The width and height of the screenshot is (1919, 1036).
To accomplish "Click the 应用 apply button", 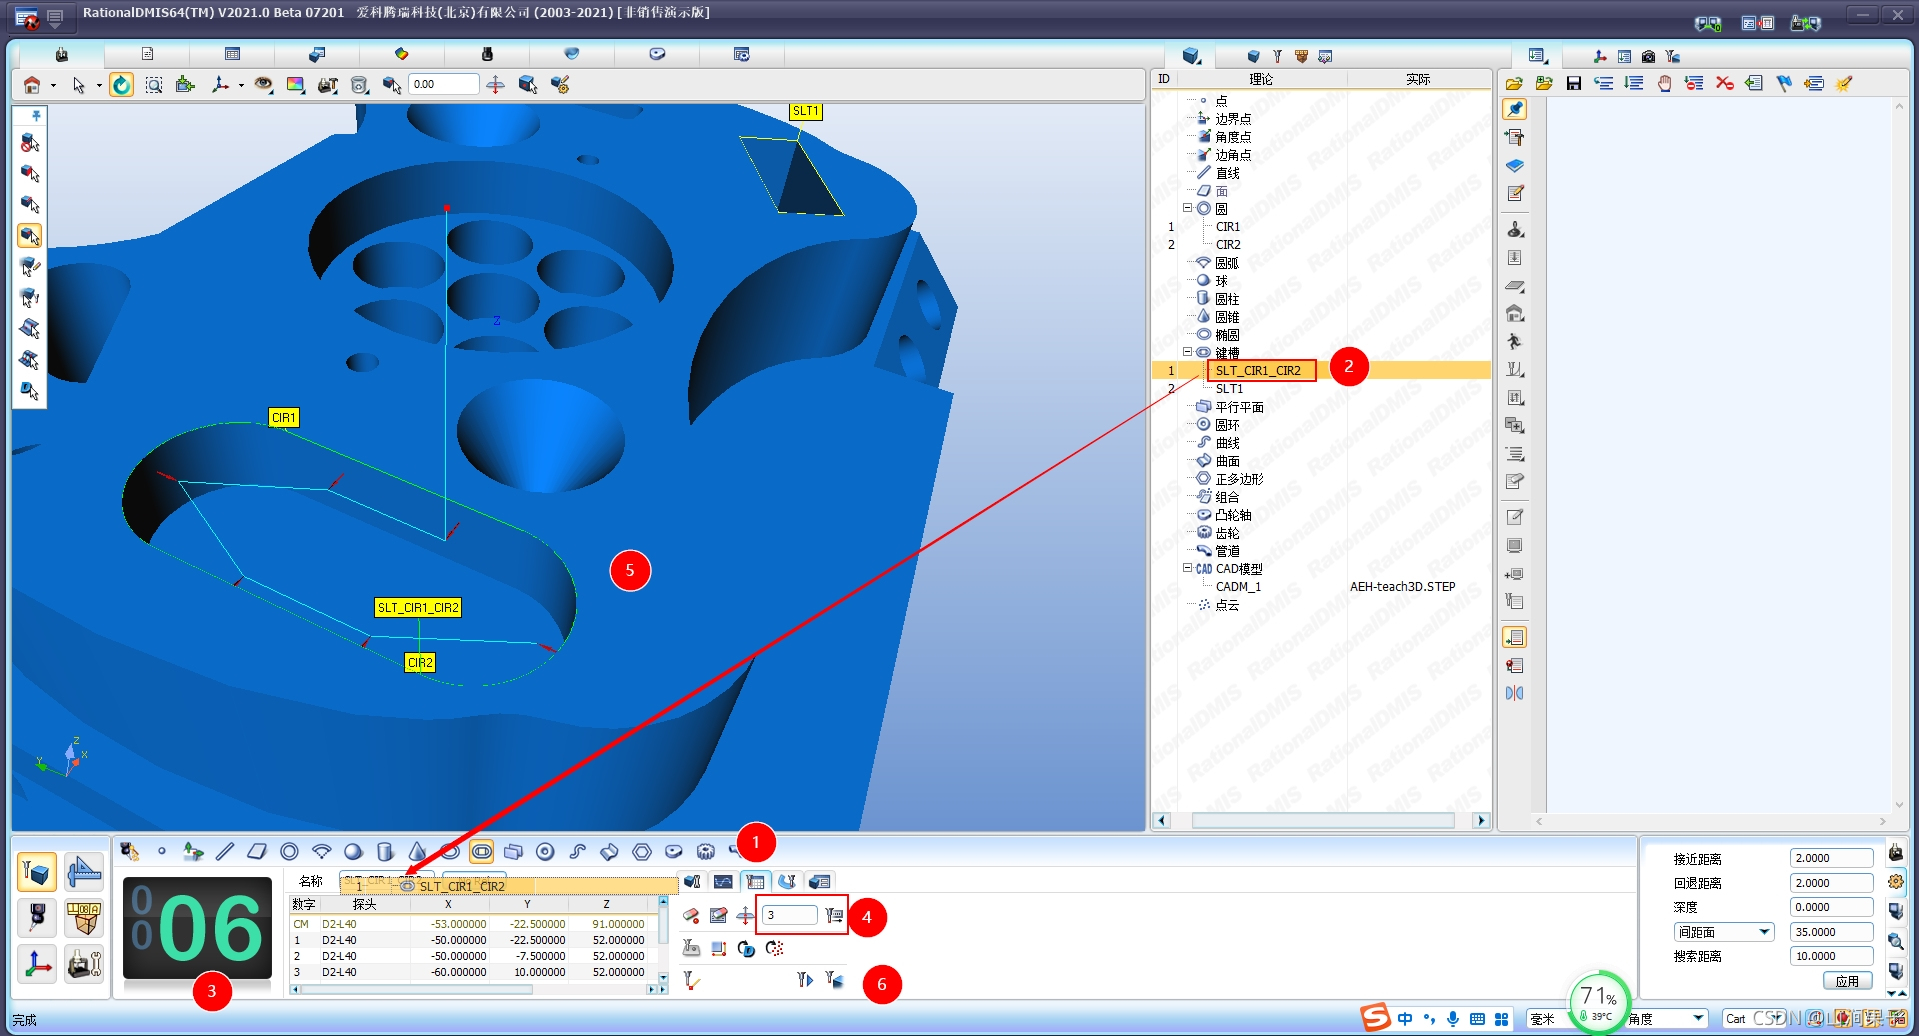I will coord(1847,981).
